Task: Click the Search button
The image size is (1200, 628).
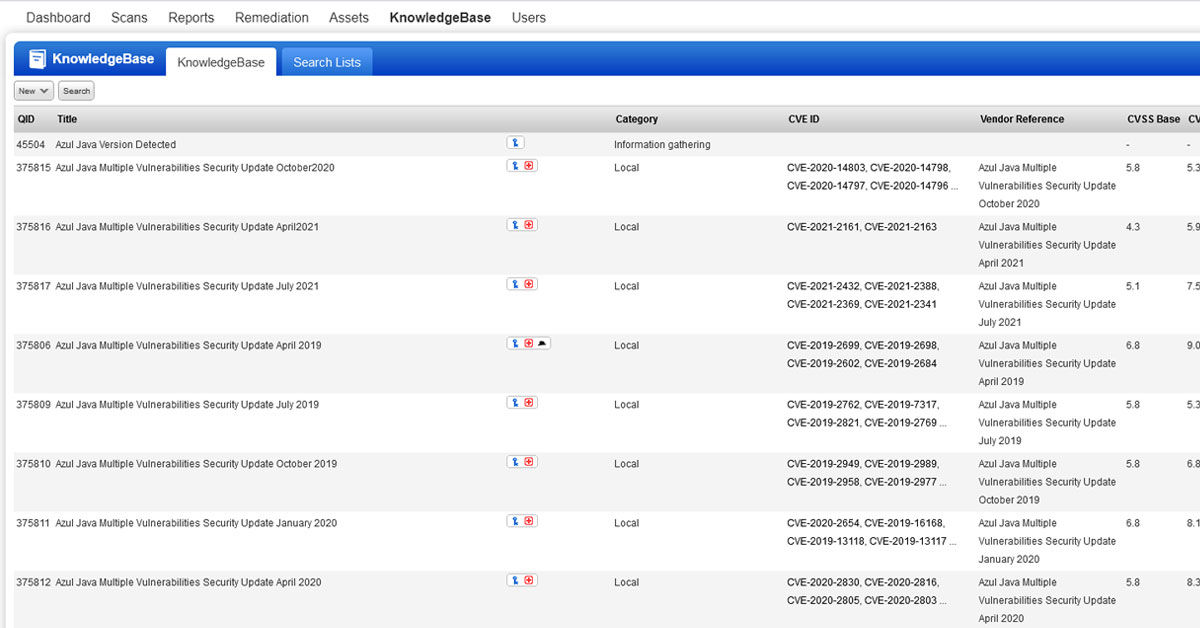Action: (76, 90)
